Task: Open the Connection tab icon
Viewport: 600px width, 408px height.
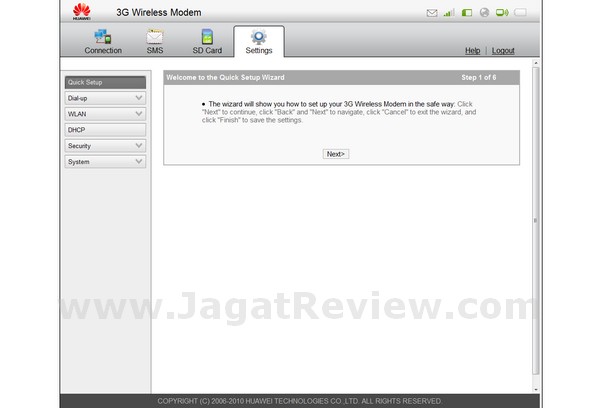Action: [x=103, y=37]
